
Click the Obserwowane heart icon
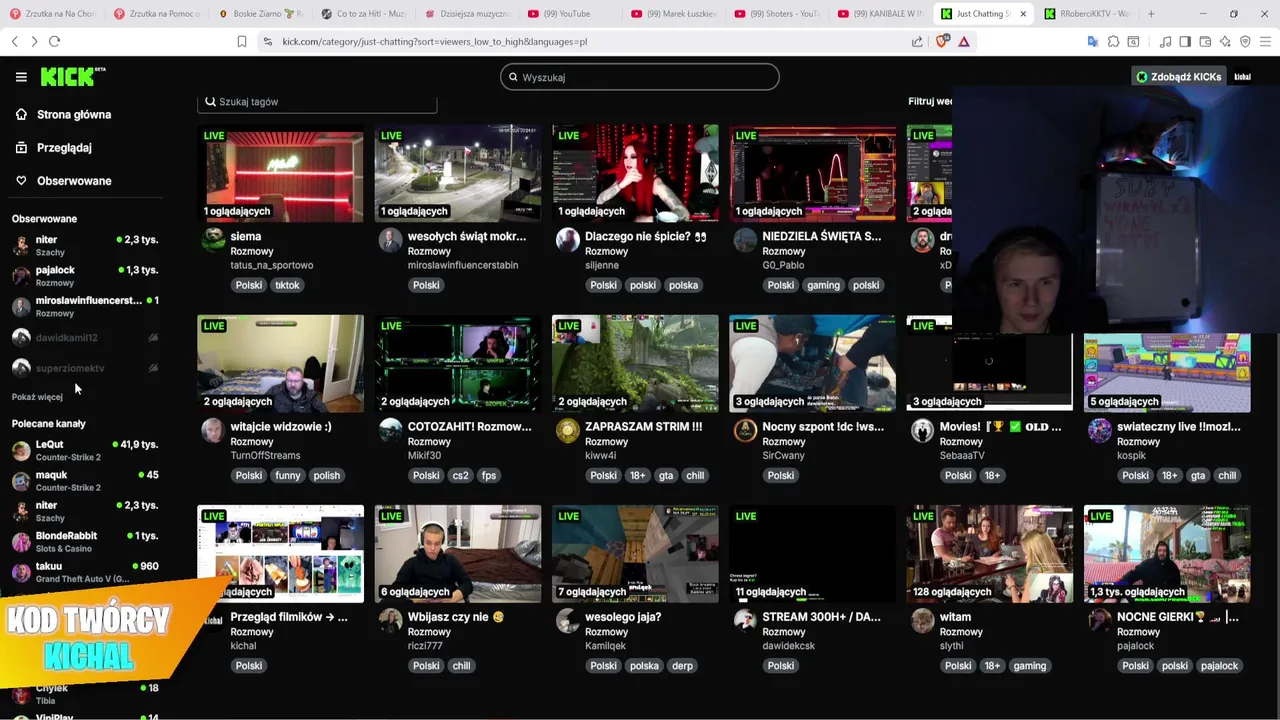pos(21,181)
